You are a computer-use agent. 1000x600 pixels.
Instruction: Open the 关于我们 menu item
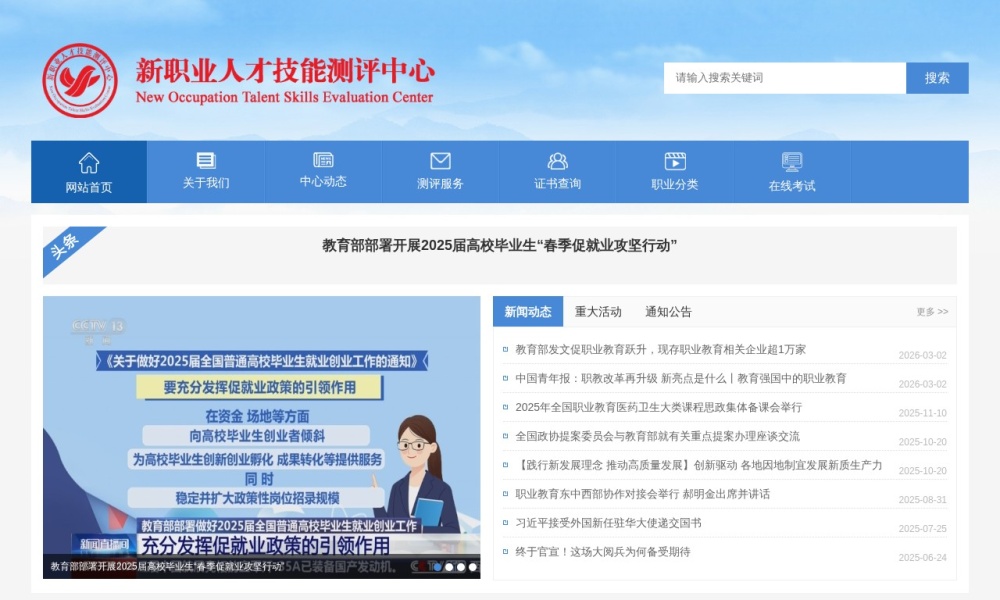206,172
